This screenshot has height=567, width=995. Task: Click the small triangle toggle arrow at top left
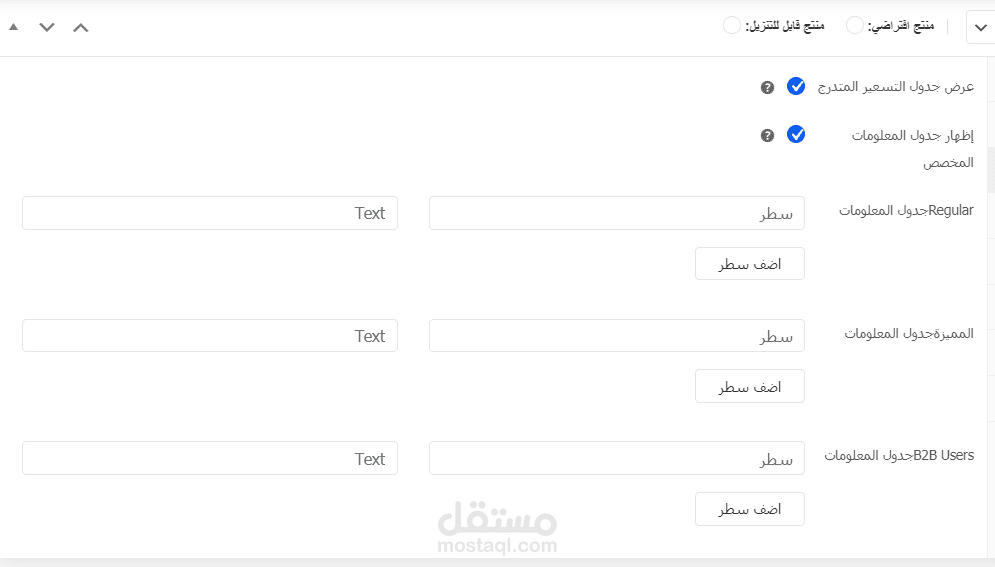click(x=13, y=27)
